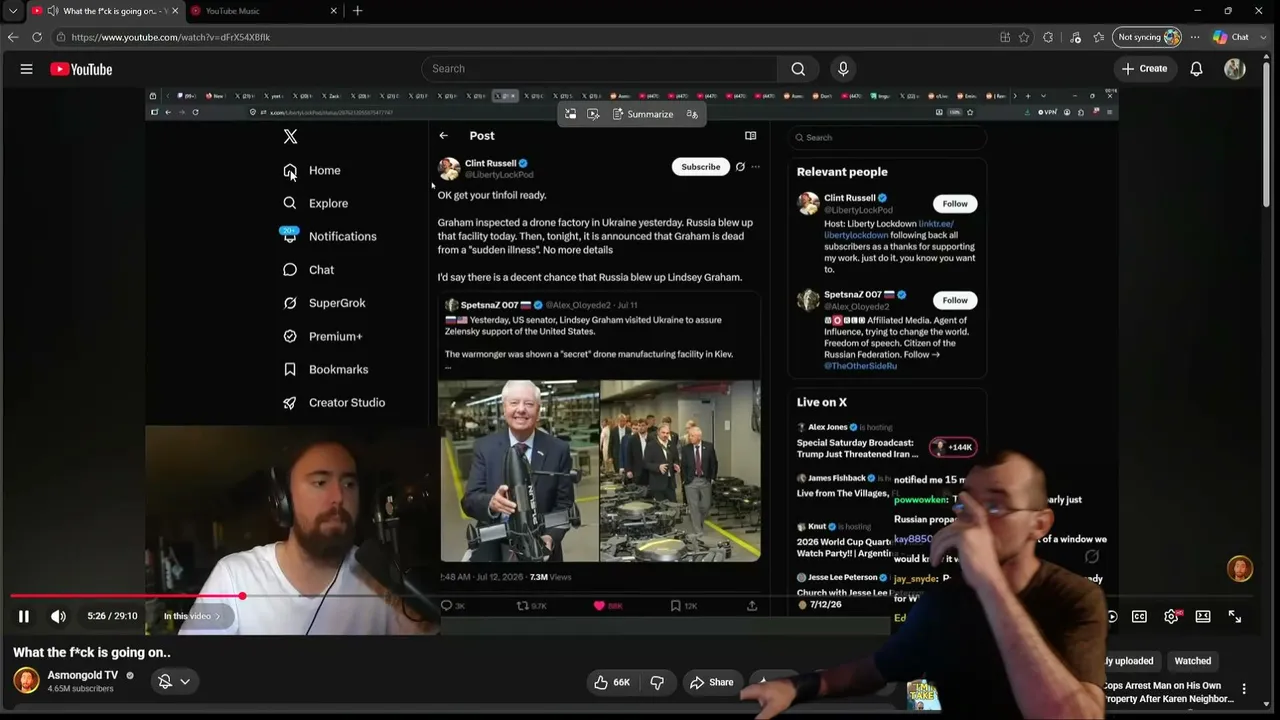The image size is (1280, 720).
Task: Open browser settings and more menu
Action: pos(1196,37)
